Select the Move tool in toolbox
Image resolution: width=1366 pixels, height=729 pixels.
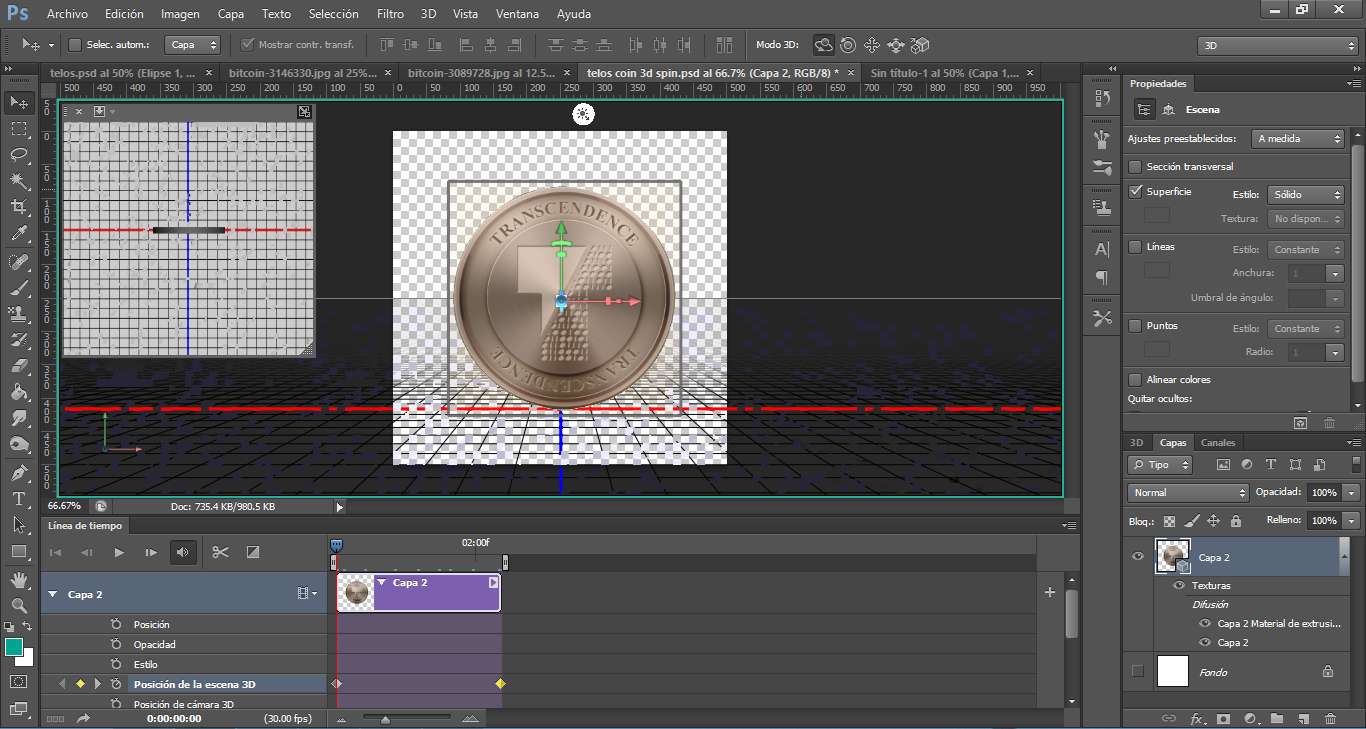(19, 102)
